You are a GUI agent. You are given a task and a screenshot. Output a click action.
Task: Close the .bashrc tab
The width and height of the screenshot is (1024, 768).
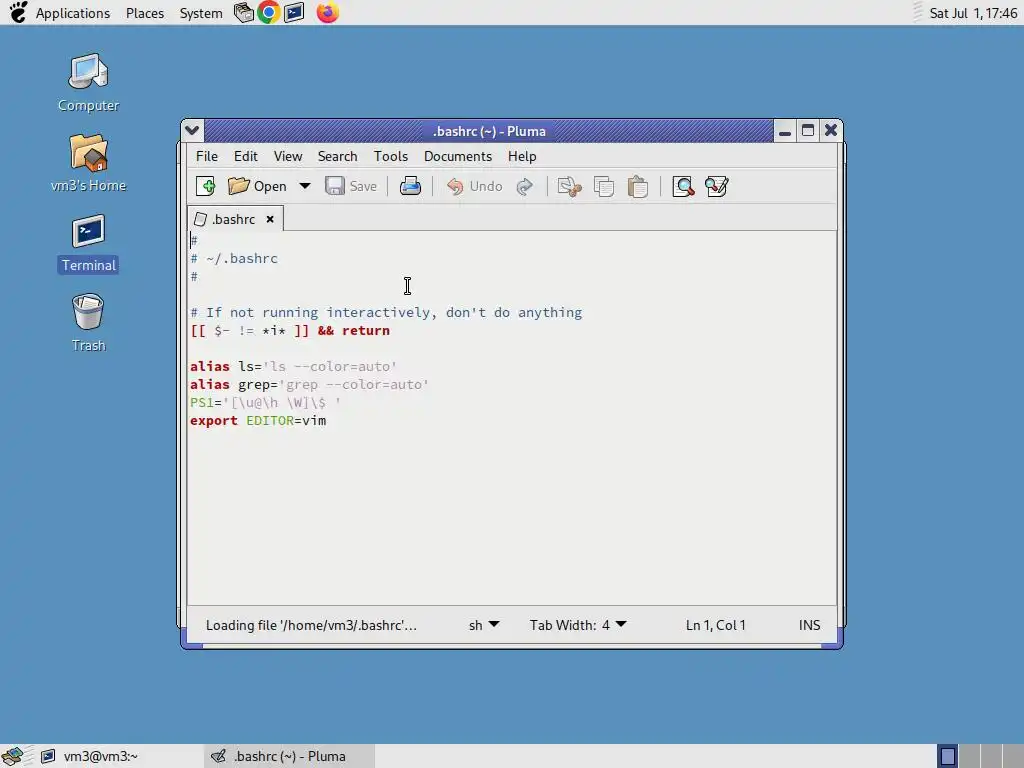270,219
